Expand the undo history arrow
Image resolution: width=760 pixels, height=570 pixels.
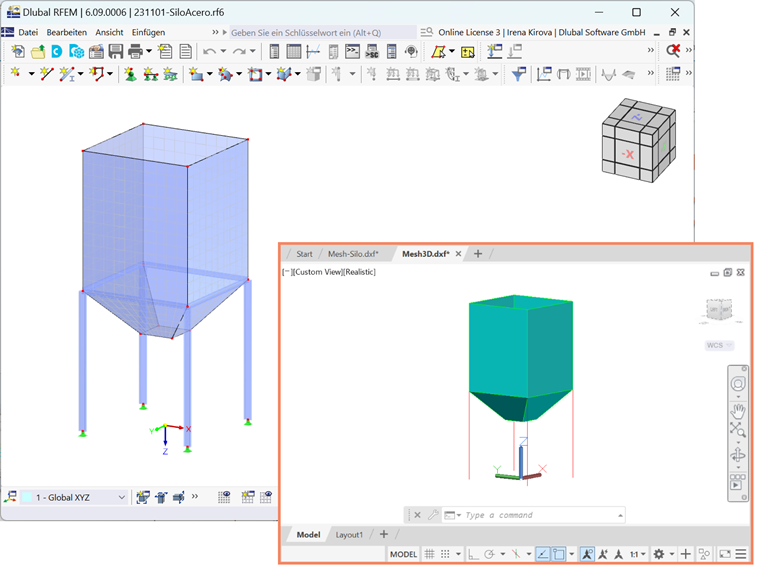tap(223, 51)
